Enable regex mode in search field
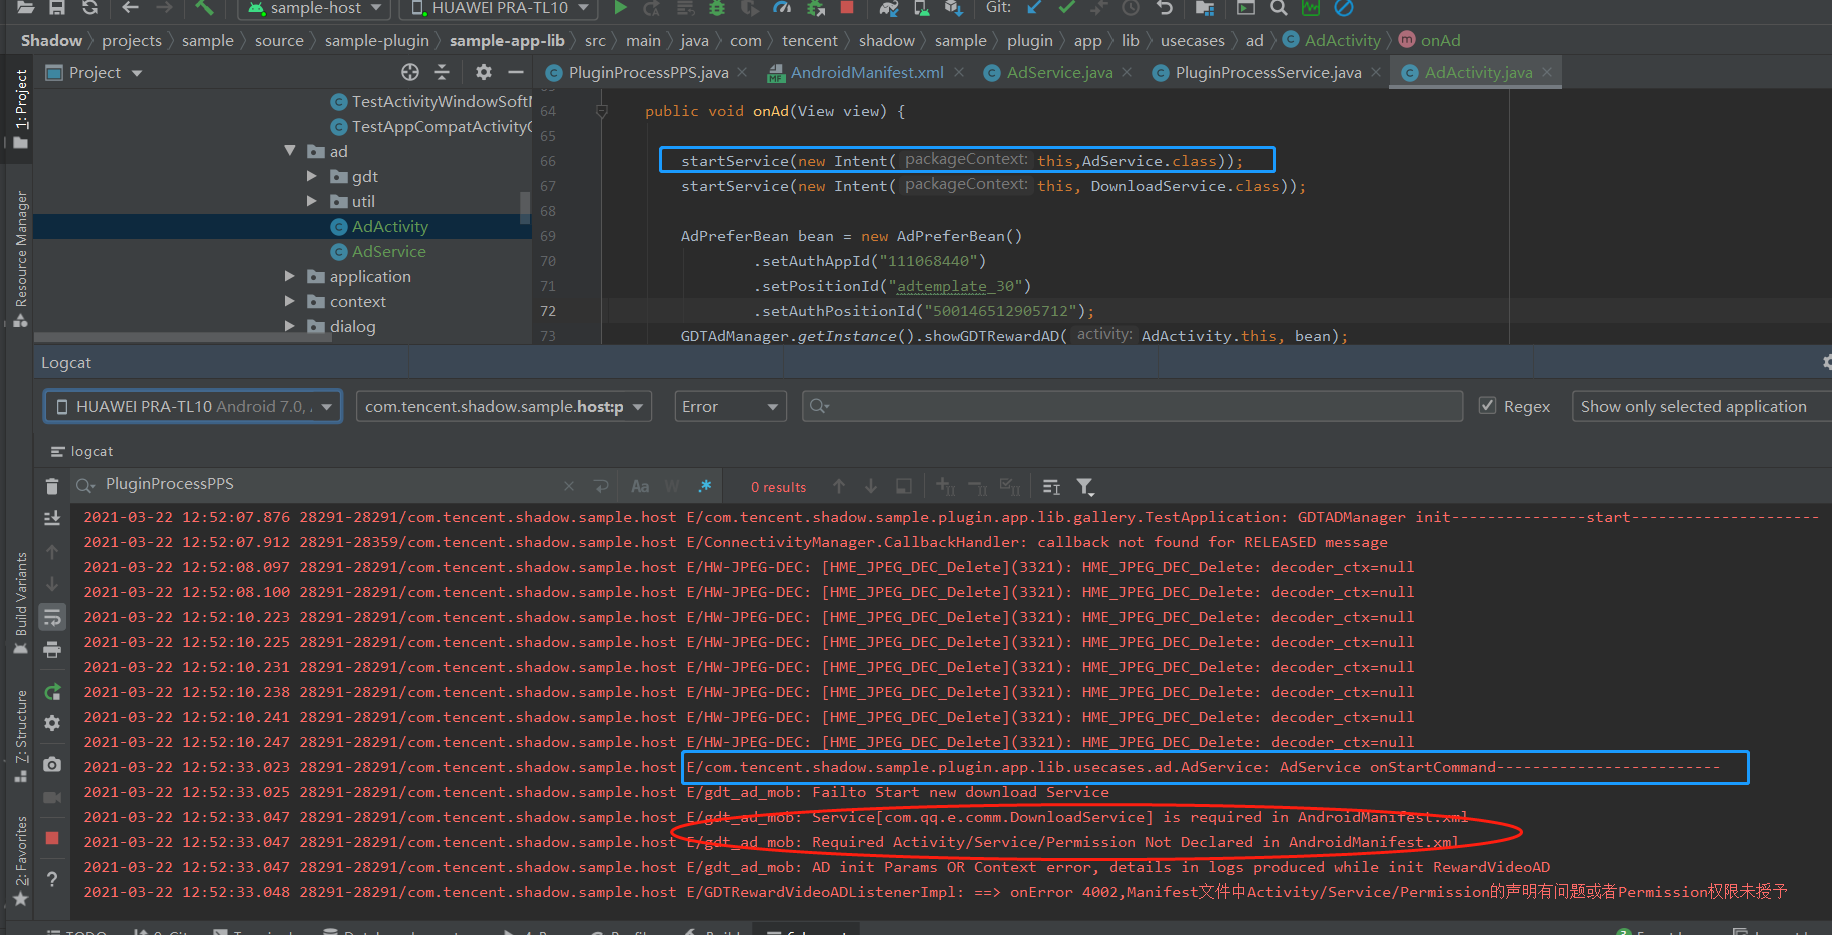This screenshot has height=935, width=1832. click(x=705, y=486)
